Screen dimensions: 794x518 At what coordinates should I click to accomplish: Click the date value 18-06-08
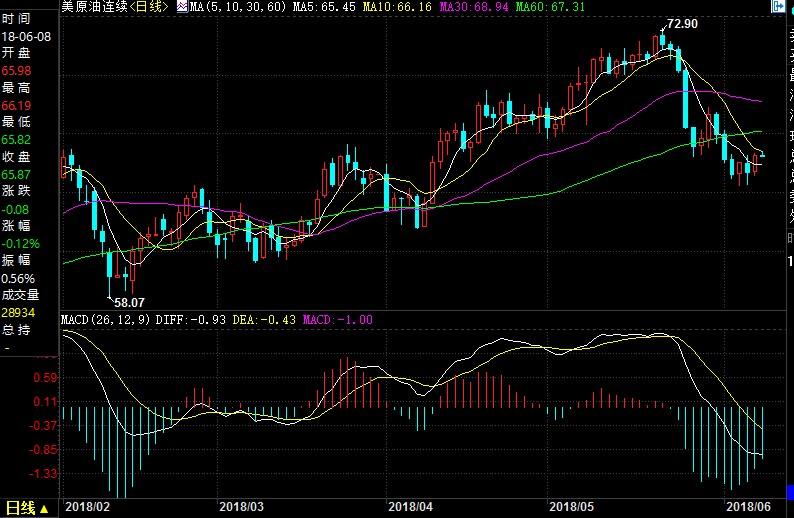26,37
